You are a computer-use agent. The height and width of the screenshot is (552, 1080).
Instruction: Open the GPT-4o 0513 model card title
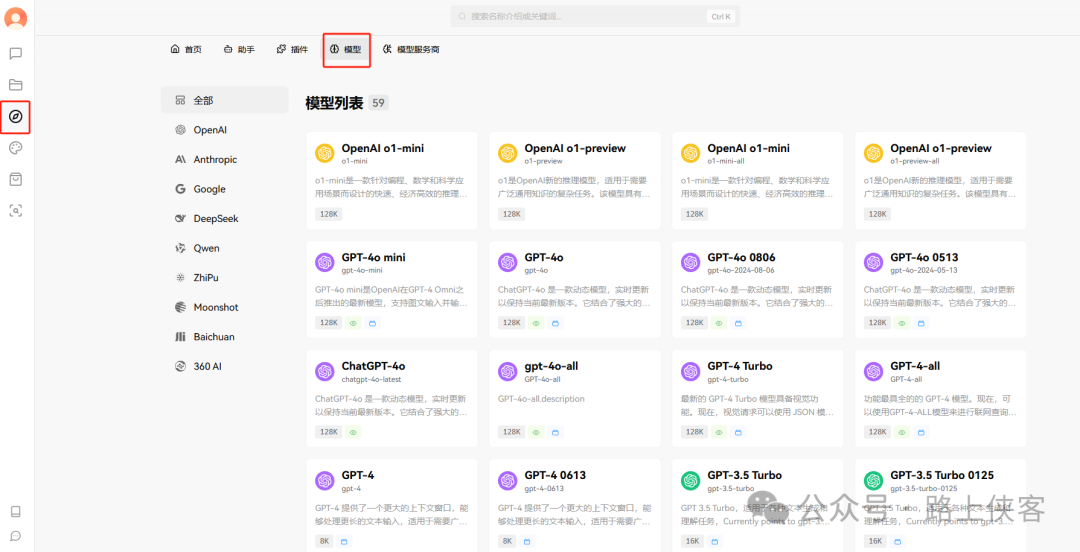coord(924,257)
